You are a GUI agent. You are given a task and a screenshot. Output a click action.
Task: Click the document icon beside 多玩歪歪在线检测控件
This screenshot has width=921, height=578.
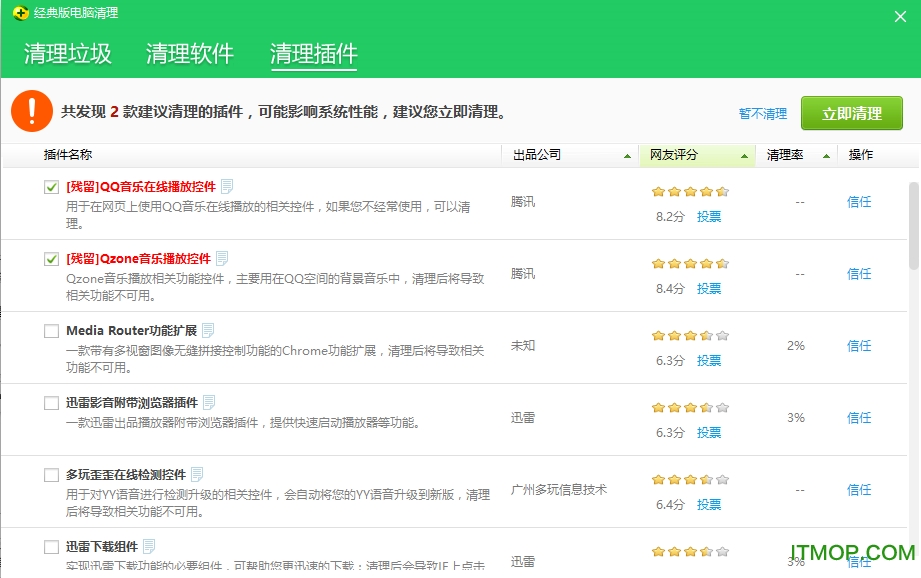[197, 474]
